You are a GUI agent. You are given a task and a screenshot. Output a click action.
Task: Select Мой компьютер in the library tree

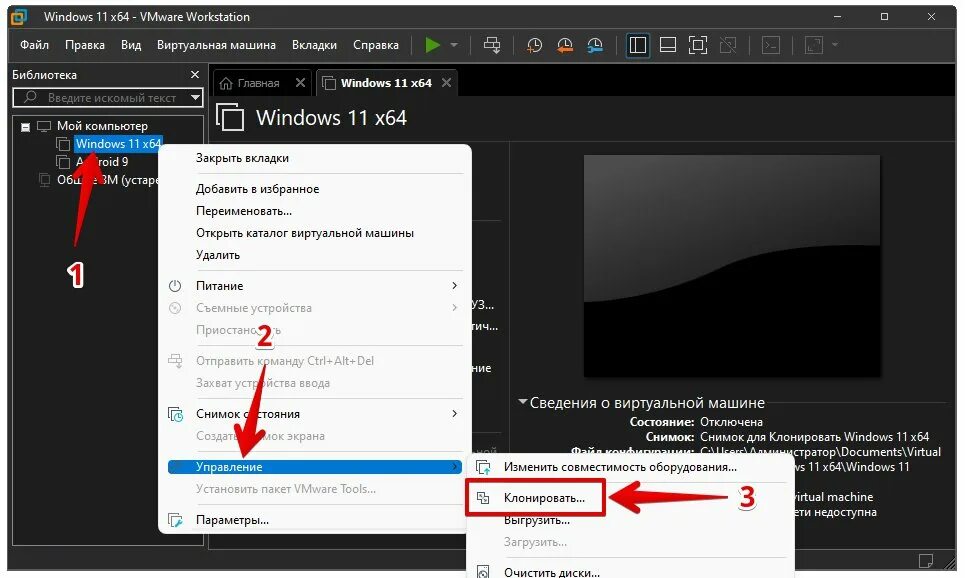[x=102, y=126]
